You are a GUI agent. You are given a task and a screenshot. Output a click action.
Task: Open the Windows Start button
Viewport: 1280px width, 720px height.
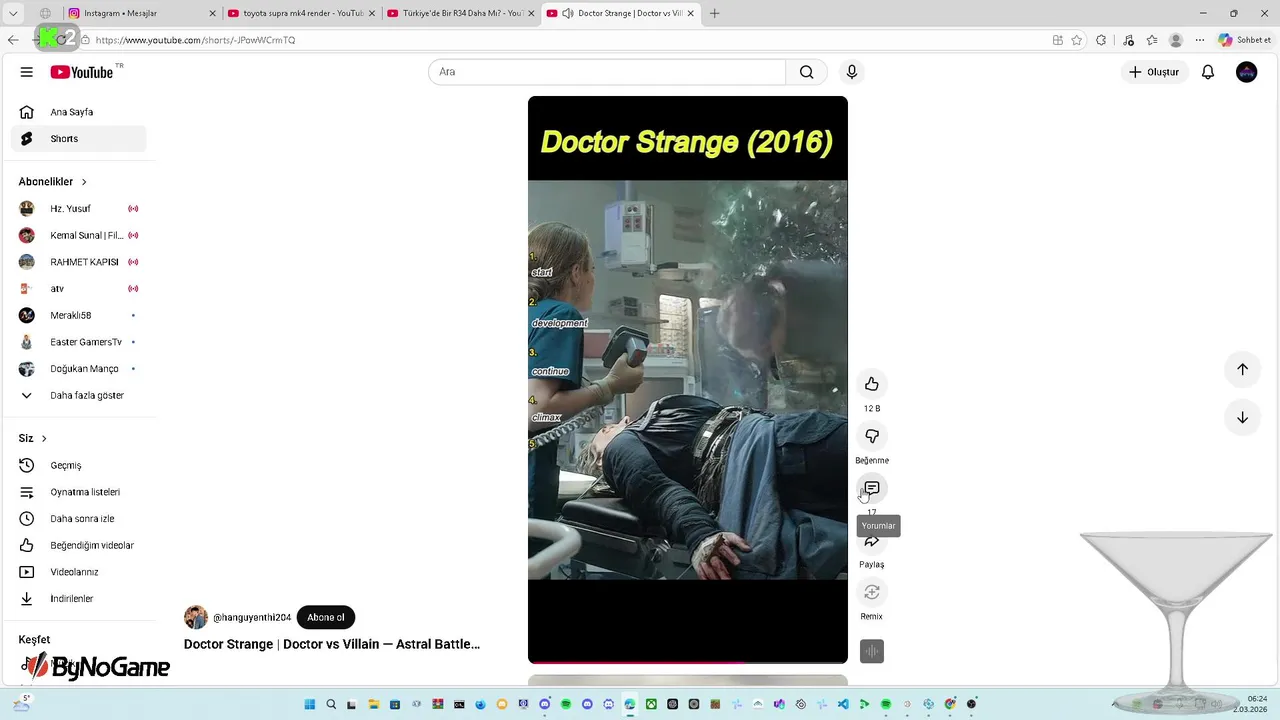pos(309,704)
